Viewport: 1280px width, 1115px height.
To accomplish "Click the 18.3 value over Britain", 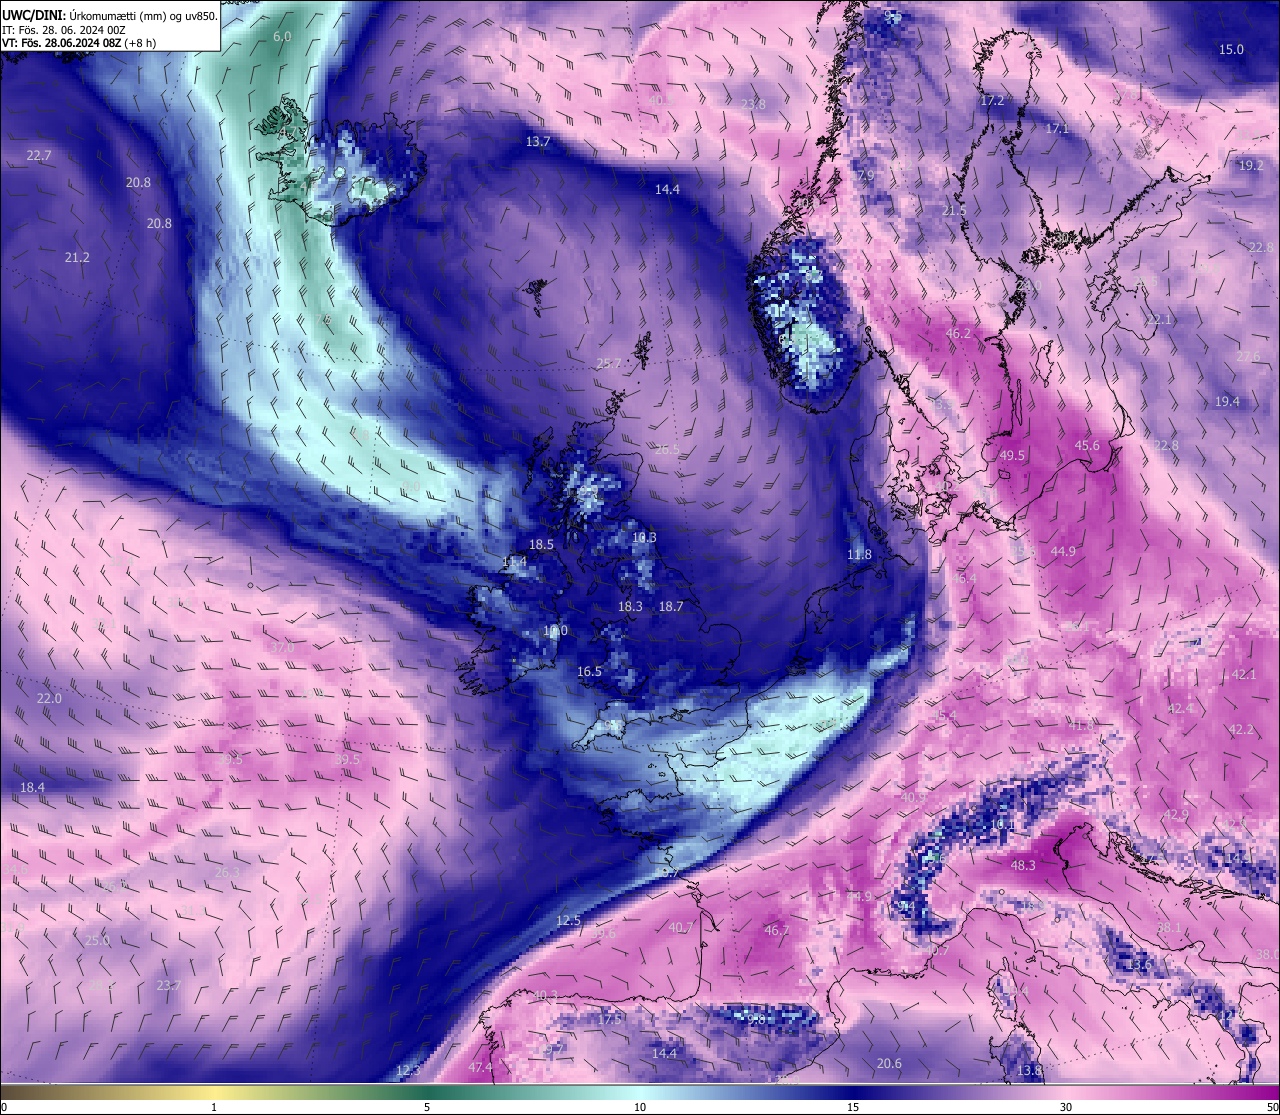I will (x=630, y=607).
